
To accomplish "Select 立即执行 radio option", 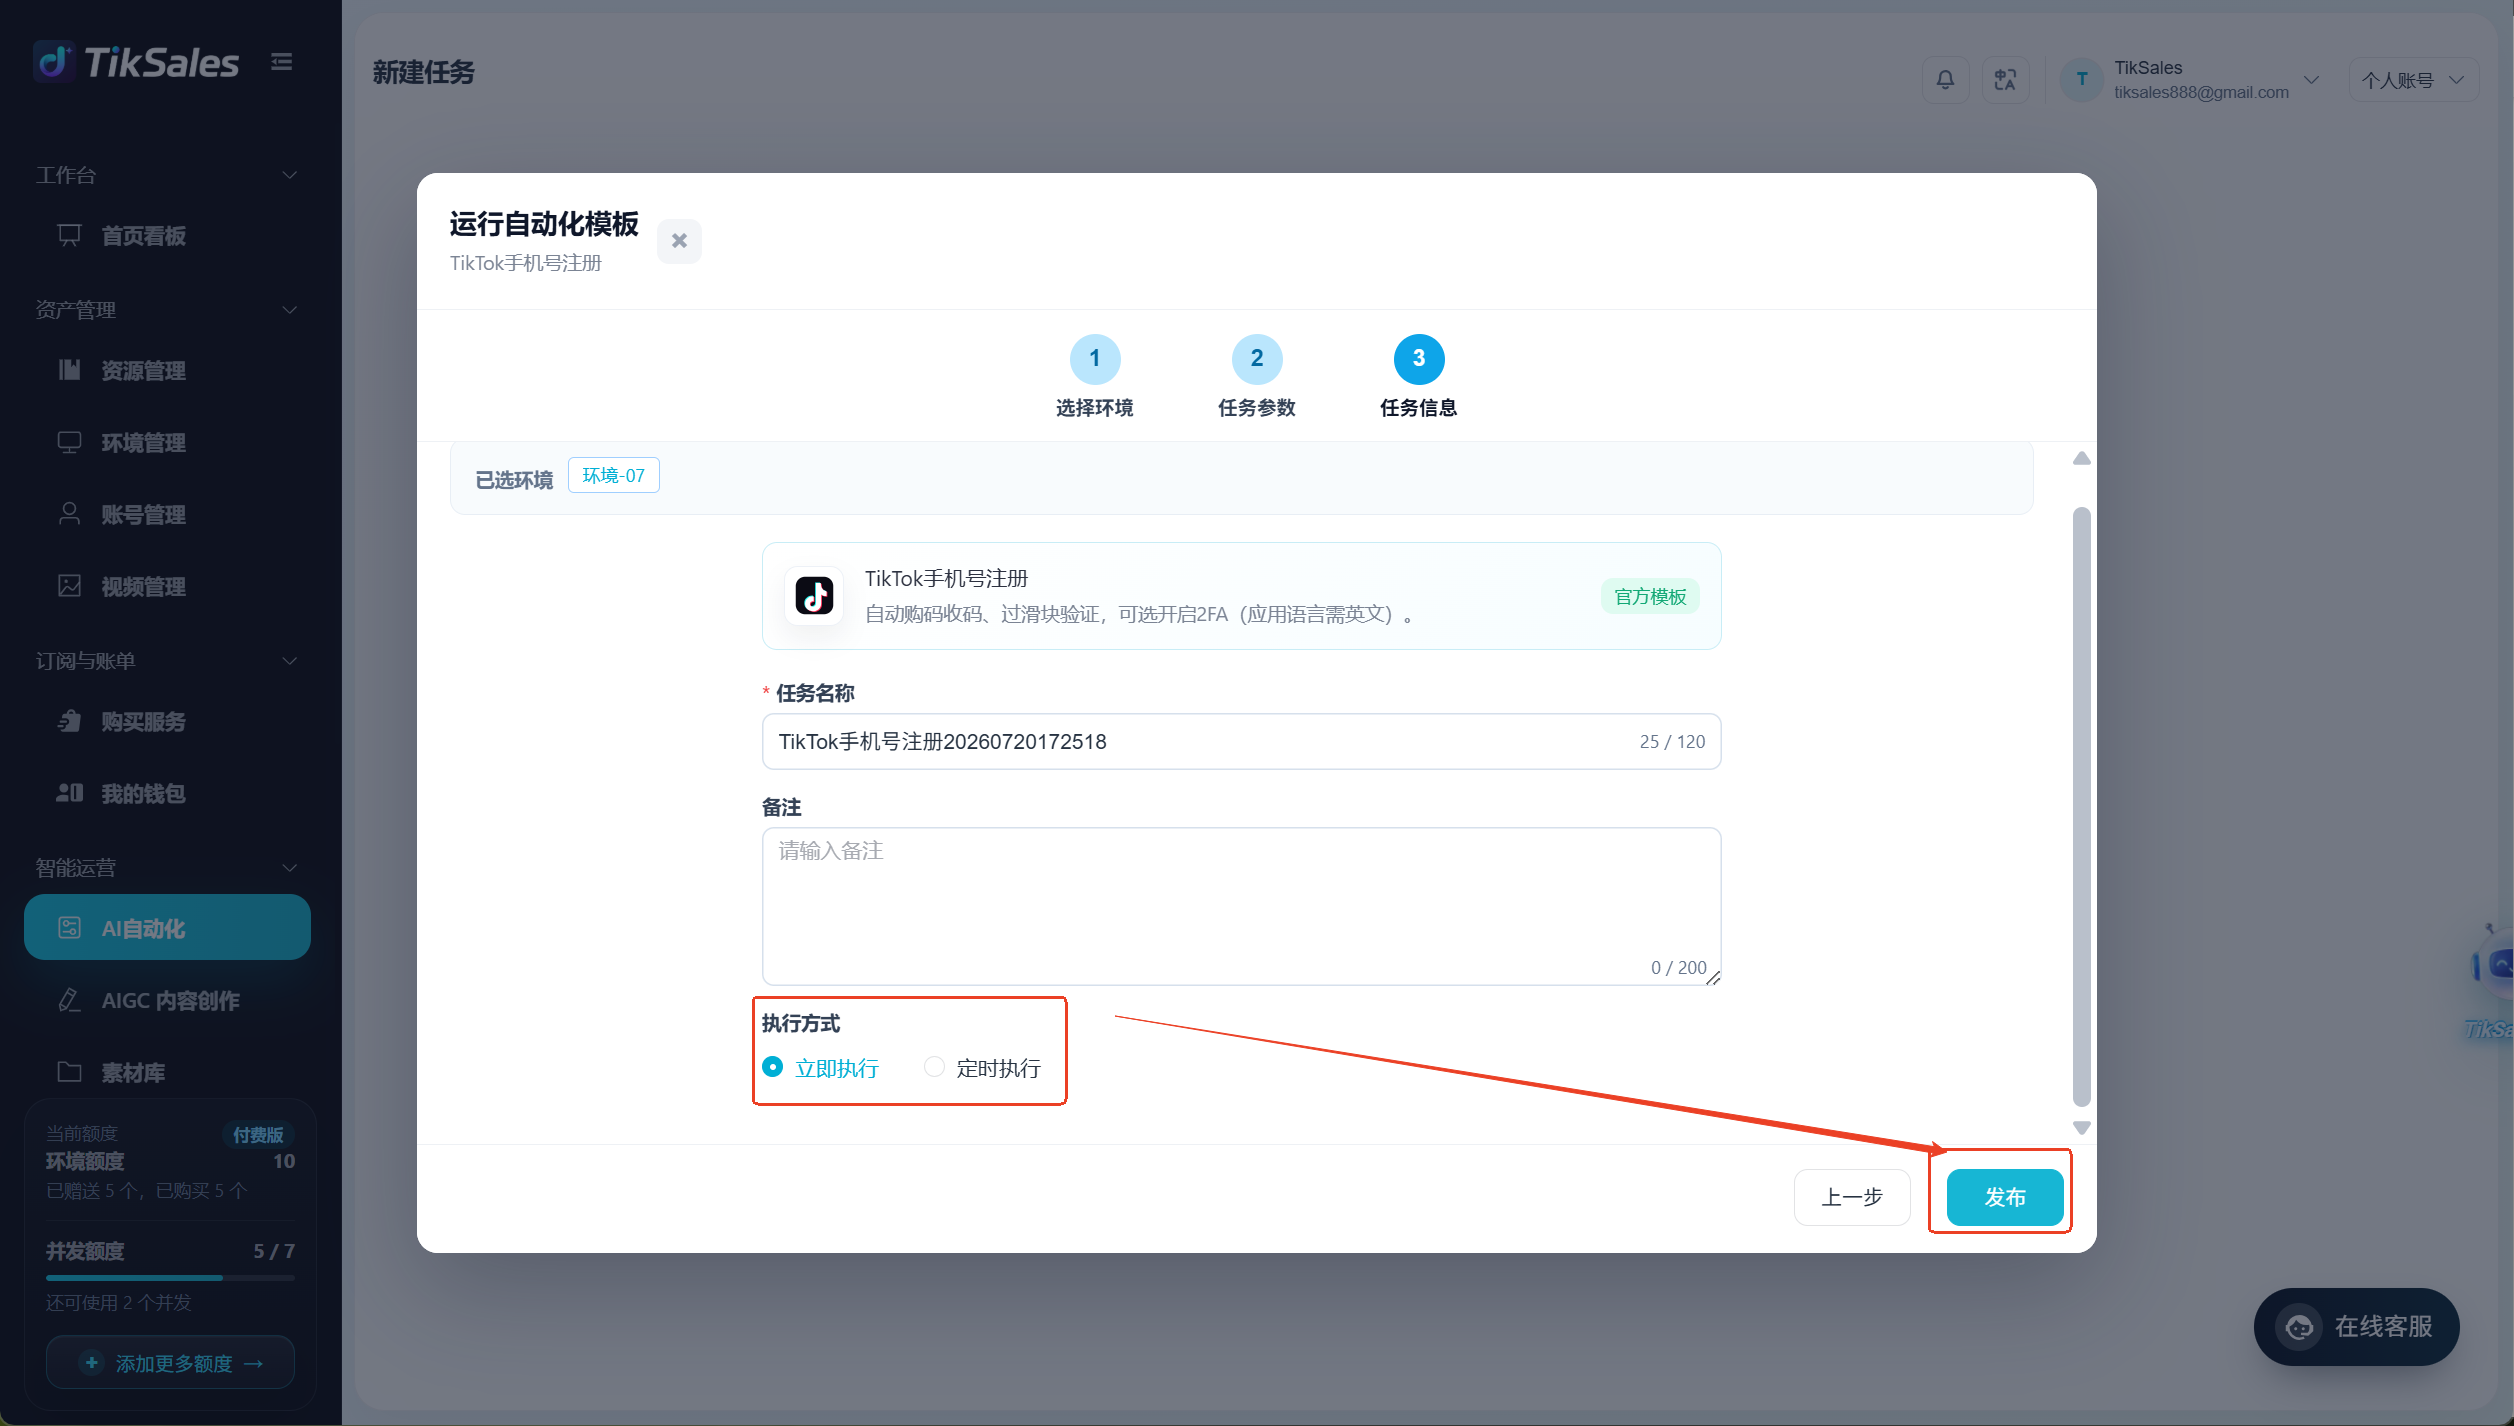I will [x=821, y=1068].
